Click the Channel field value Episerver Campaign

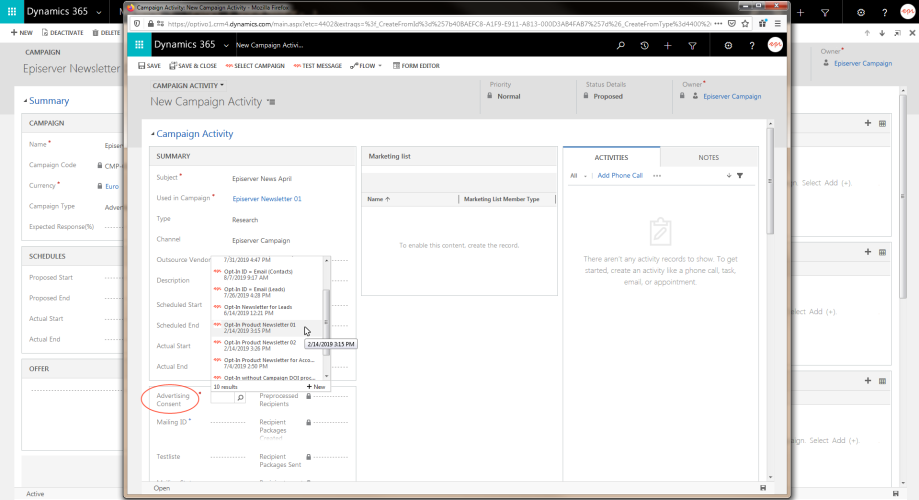coord(261,240)
